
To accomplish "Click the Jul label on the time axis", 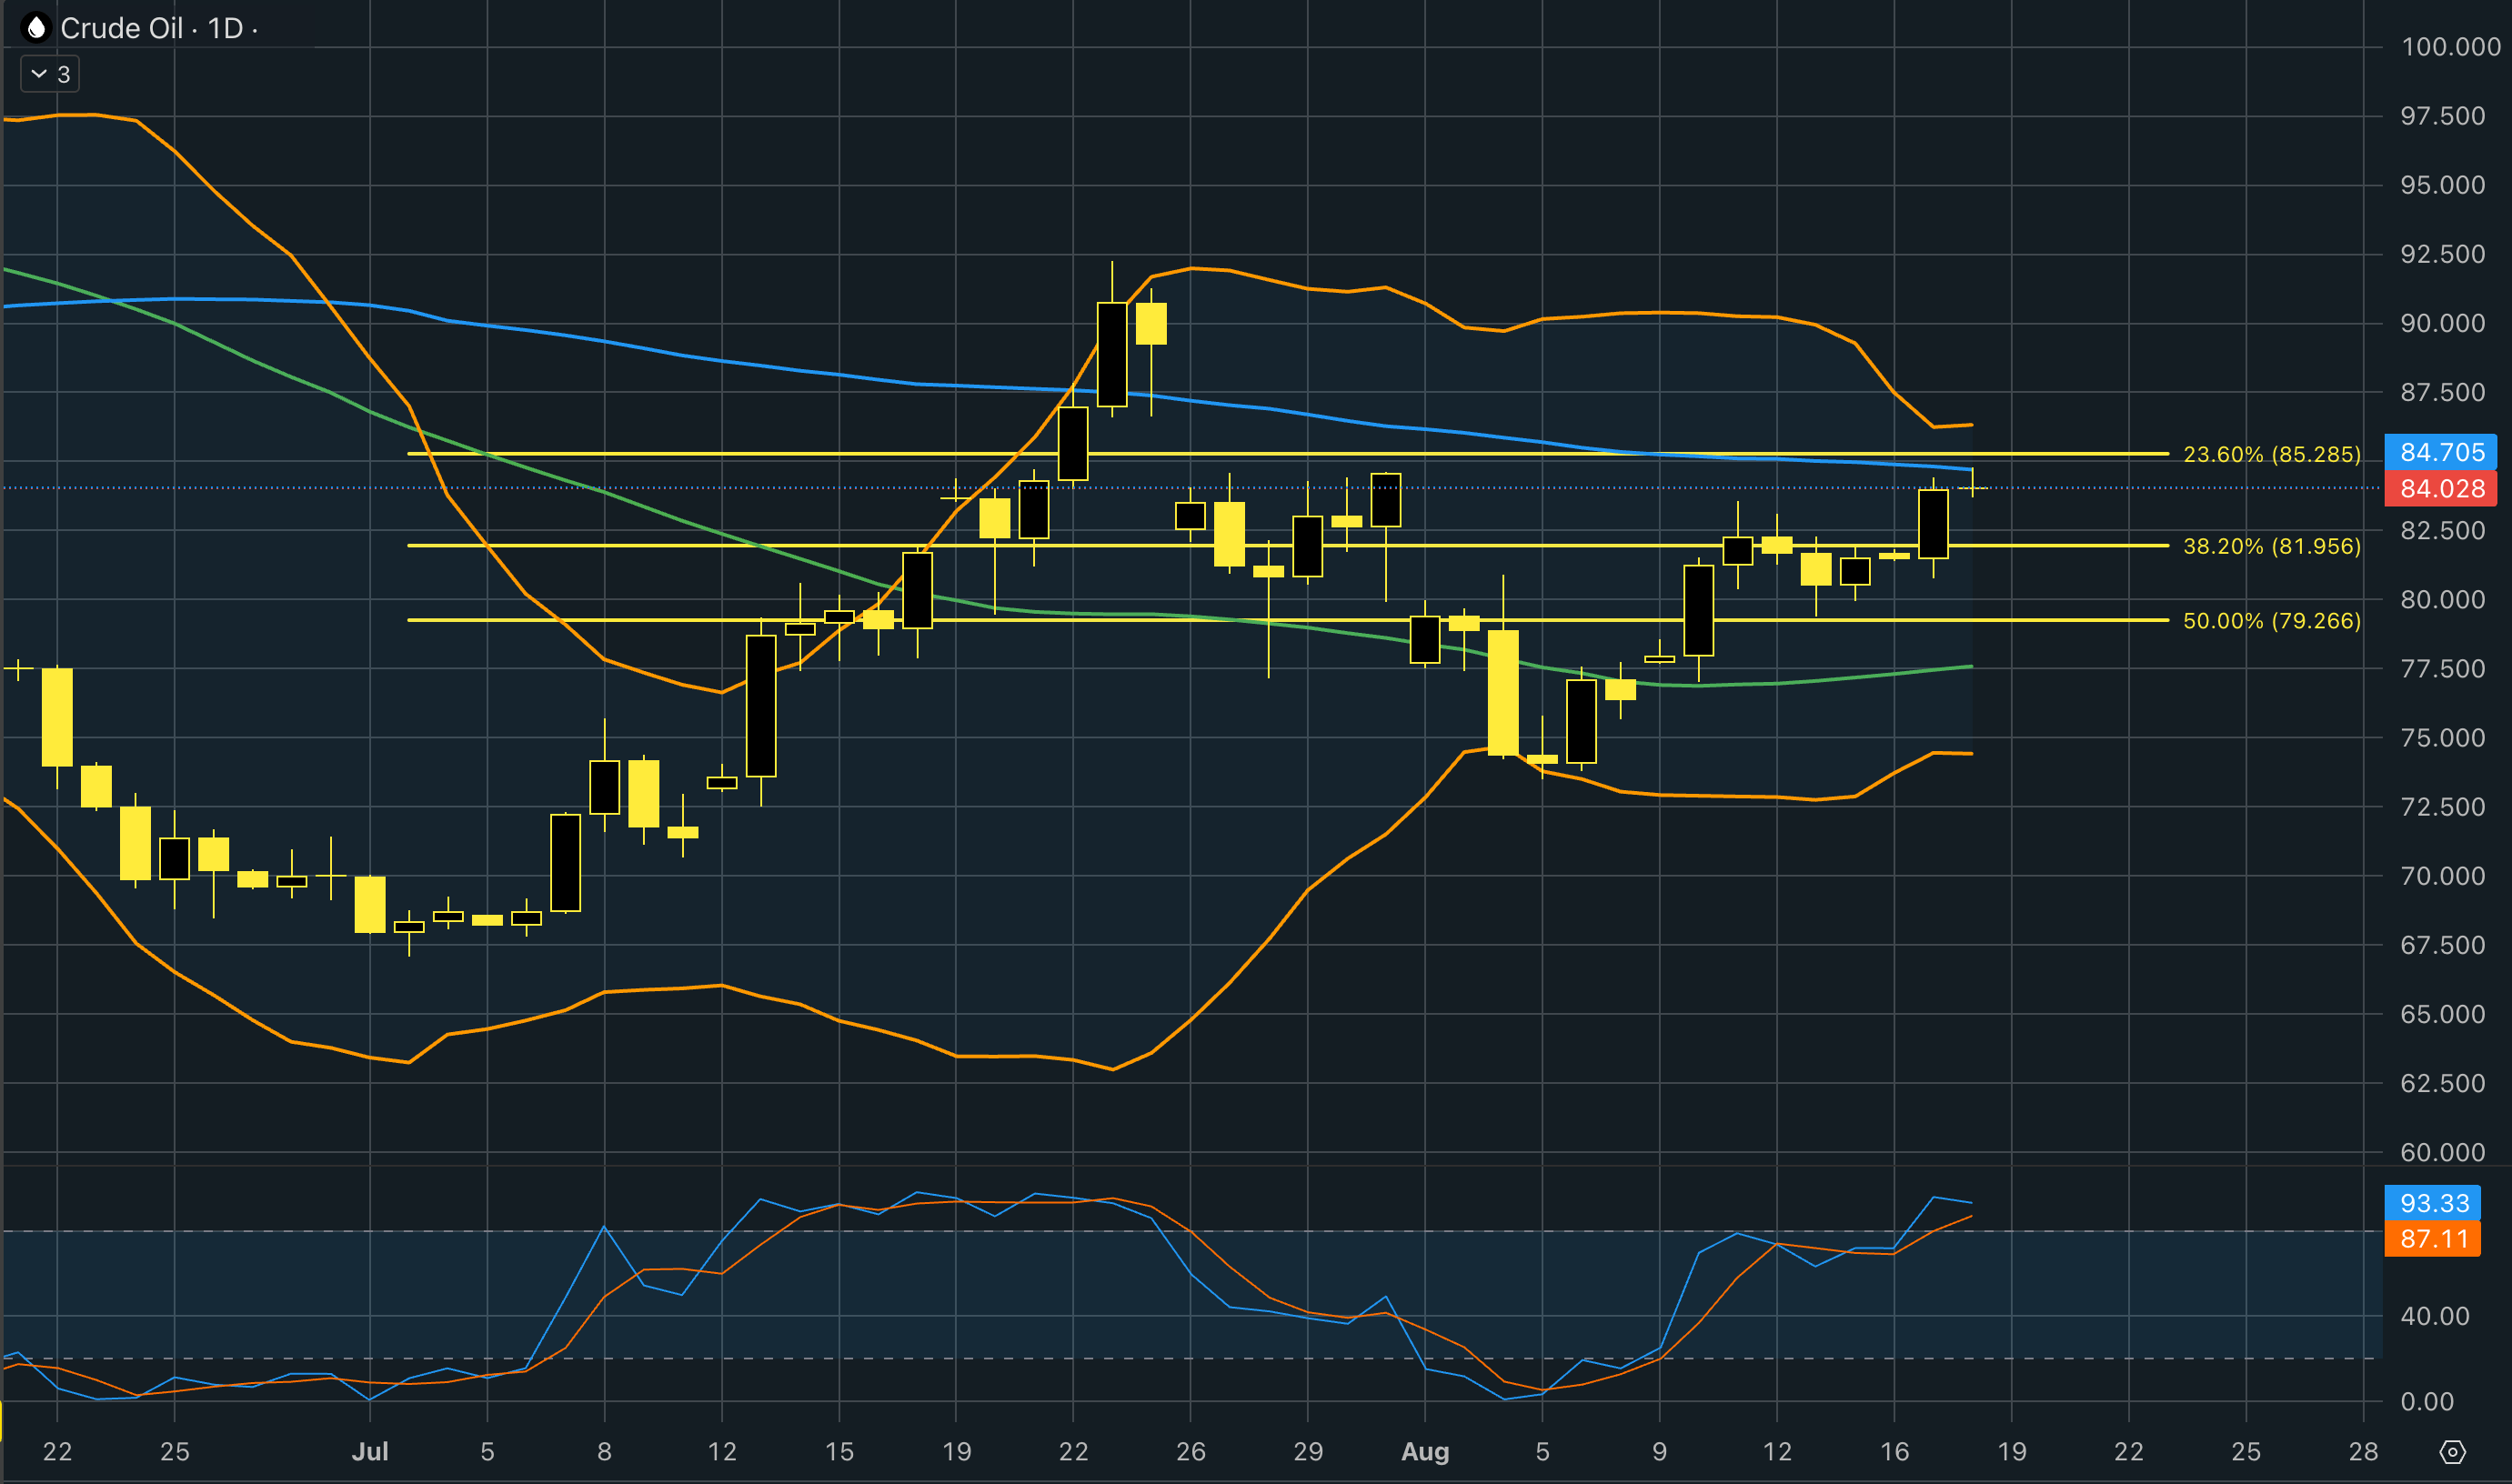I will (370, 1451).
